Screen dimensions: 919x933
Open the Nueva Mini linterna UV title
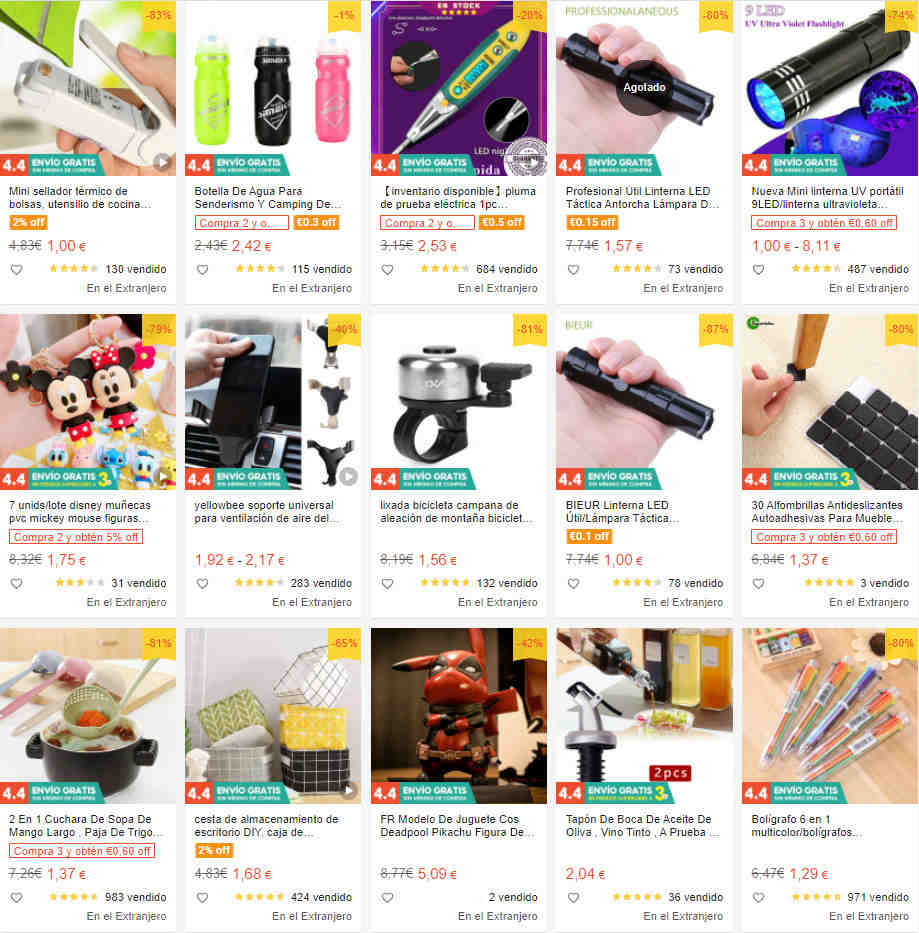[827, 198]
